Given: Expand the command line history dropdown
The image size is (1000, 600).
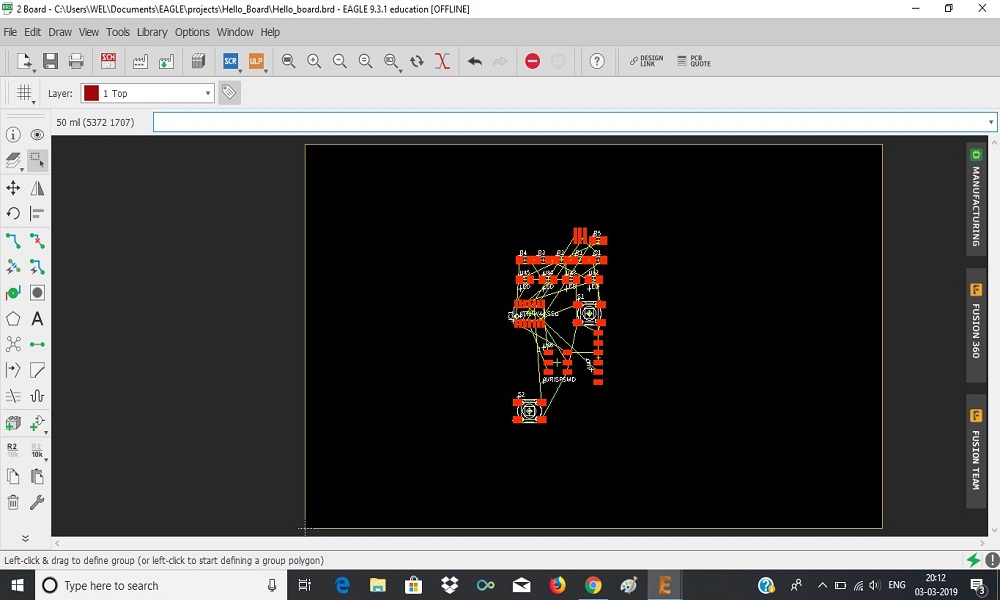Looking at the screenshot, I should 990,122.
